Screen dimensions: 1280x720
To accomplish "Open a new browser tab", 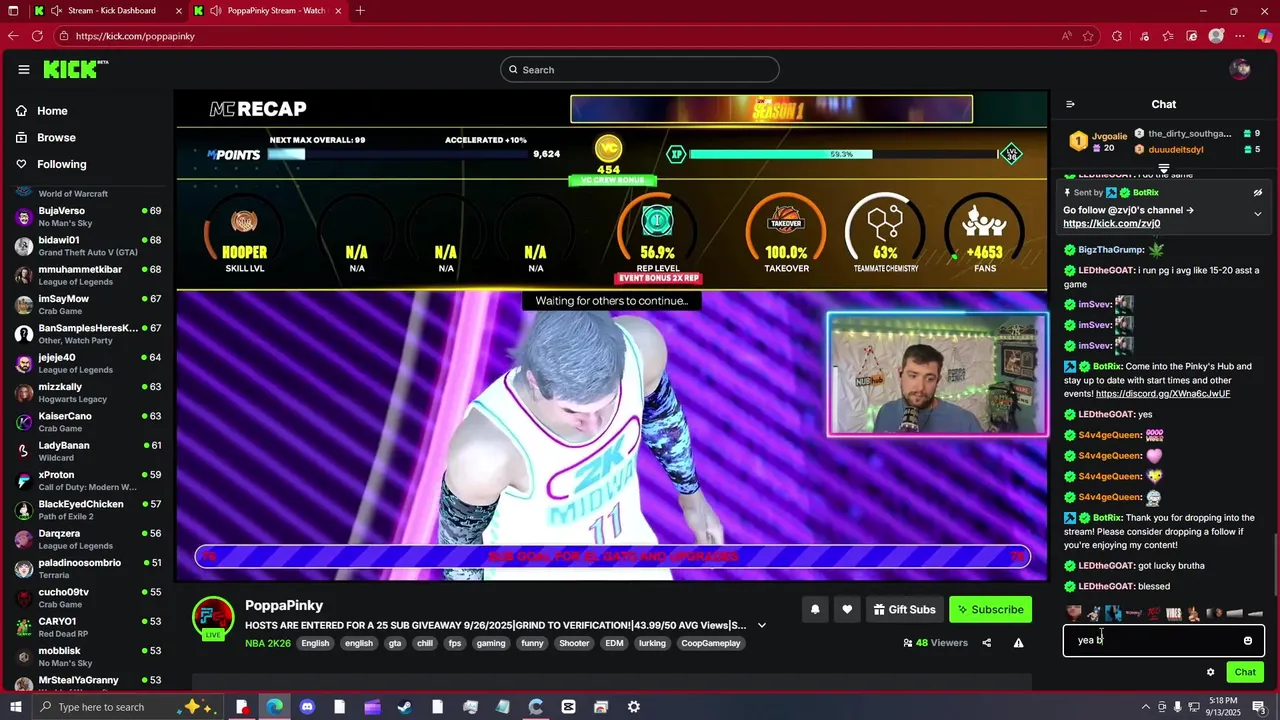I will 360,11.
